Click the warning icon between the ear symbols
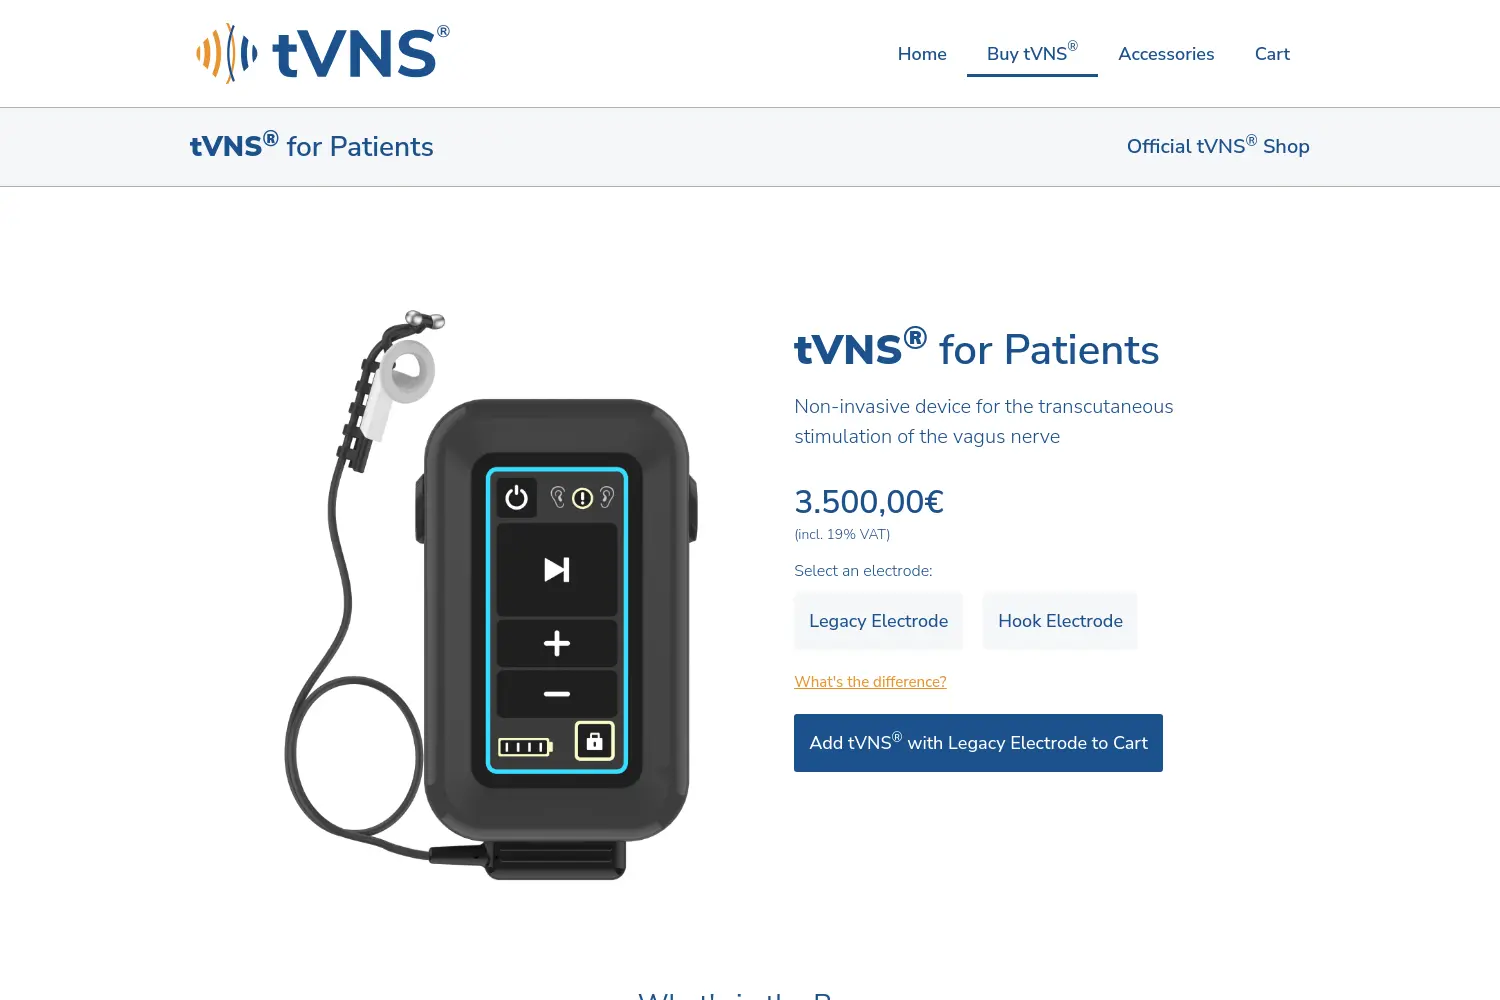 [583, 498]
